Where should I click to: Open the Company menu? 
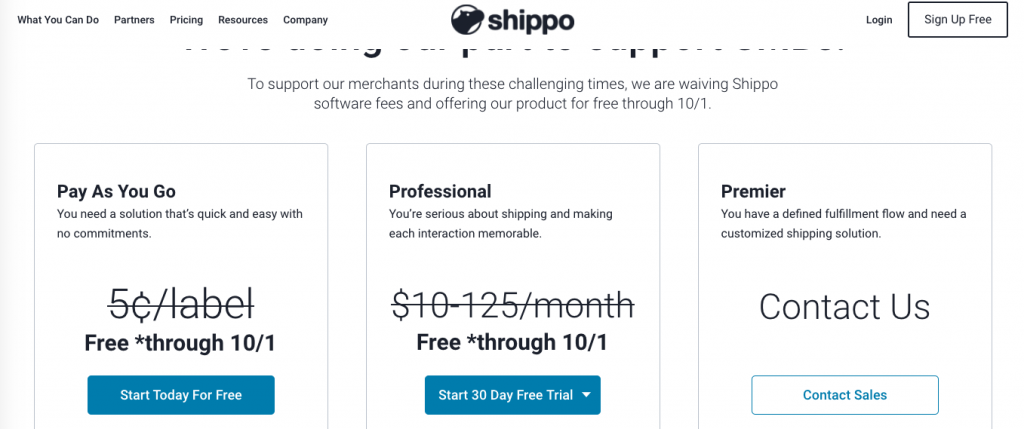[x=305, y=20]
